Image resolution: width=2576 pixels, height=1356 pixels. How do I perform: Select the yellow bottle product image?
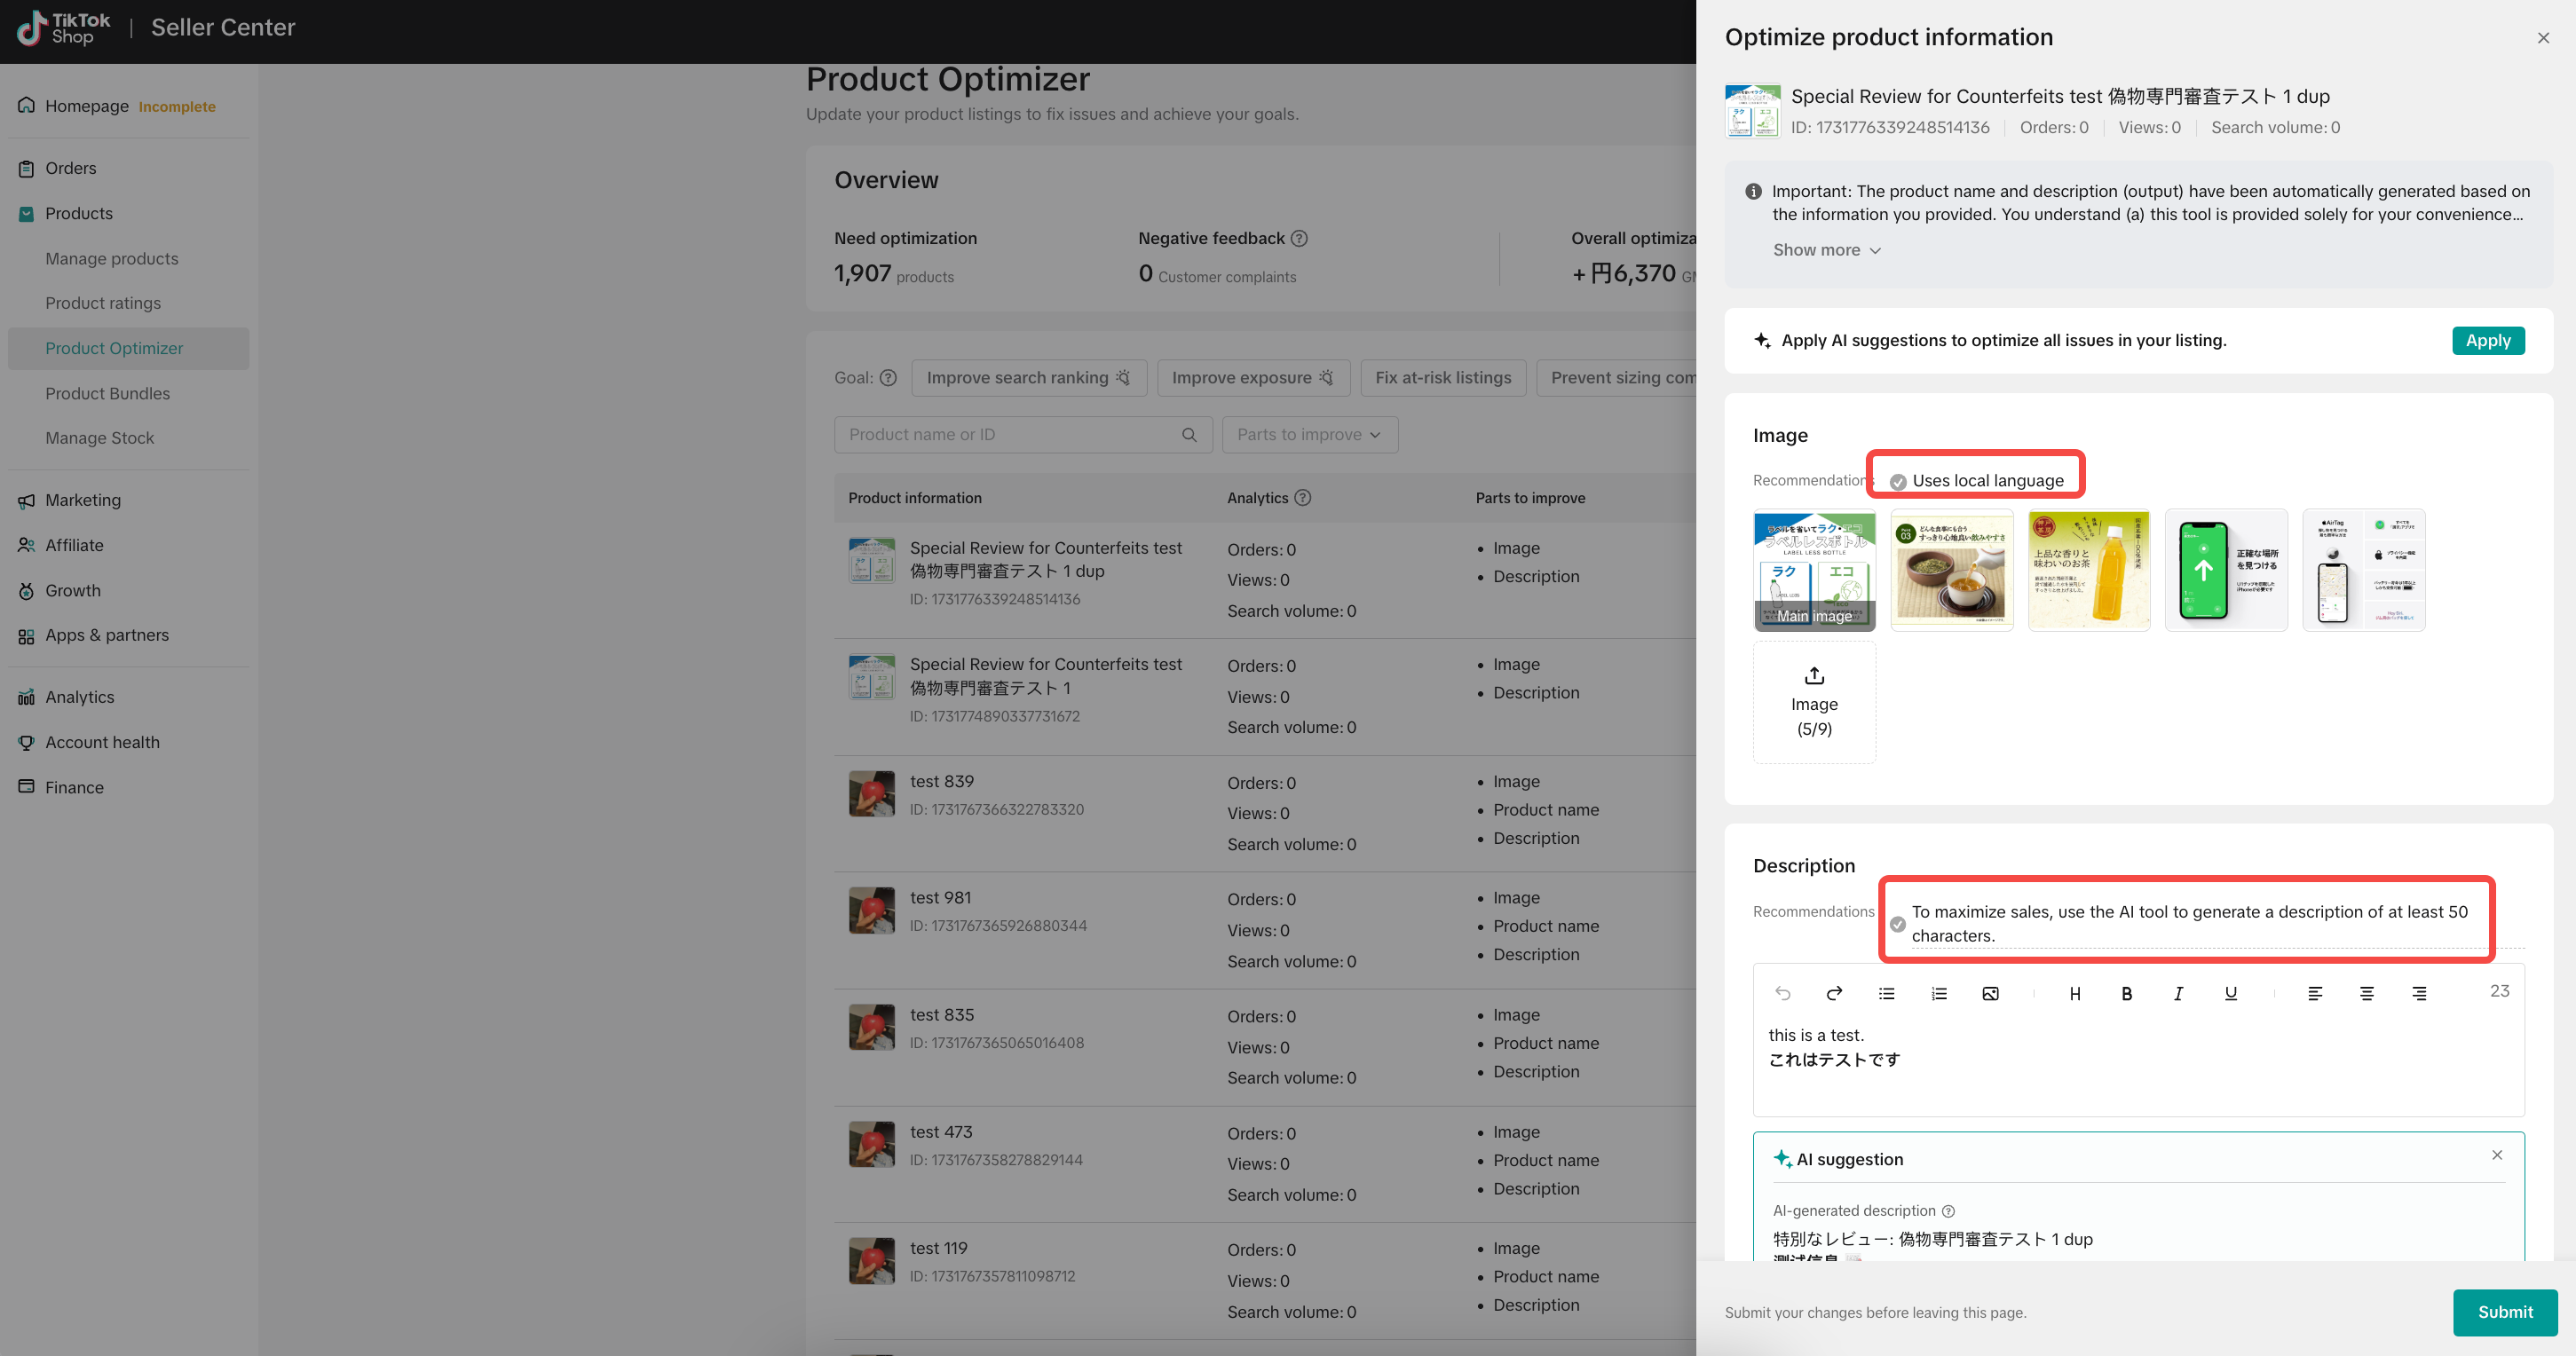[2089, 570]
